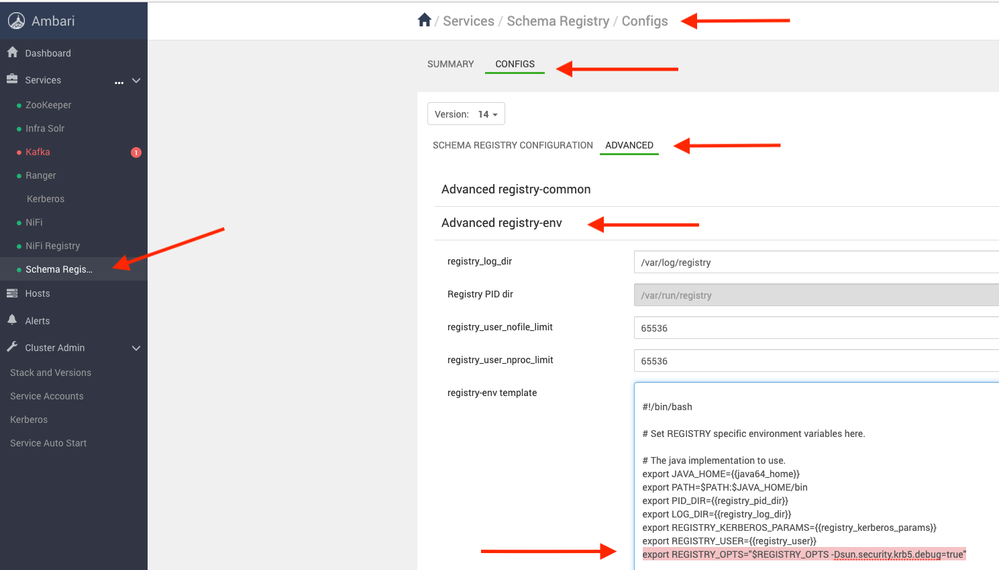The image size is (999, 570).
Task: Click inside the registry-env template textarea
Action: 816,476
